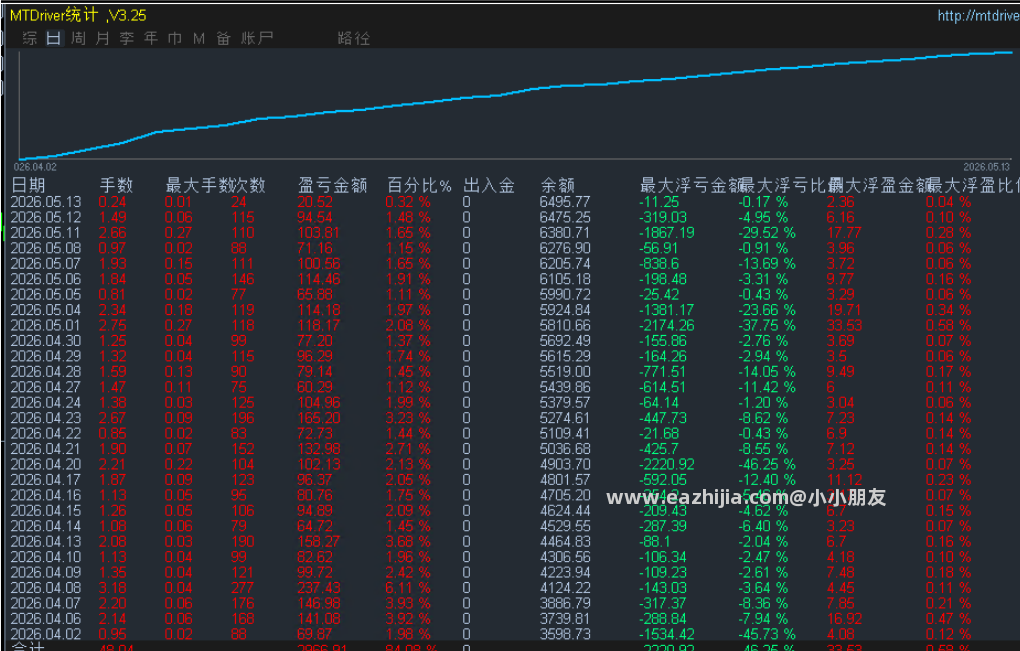Click the balance value 5519.00
1020x651 pixels.
tap(565, 372)
